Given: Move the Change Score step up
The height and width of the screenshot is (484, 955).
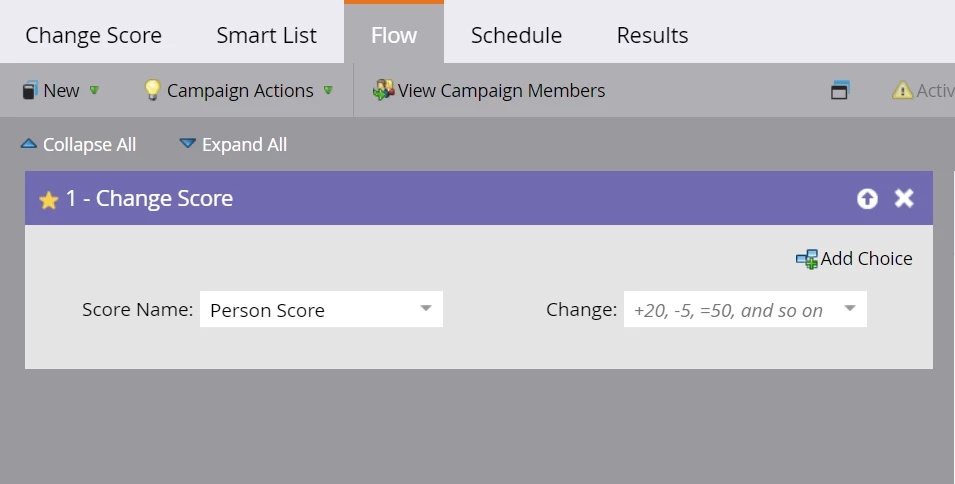Looking at the screenshot, I should pyautogui.click(x=867, y=199).
